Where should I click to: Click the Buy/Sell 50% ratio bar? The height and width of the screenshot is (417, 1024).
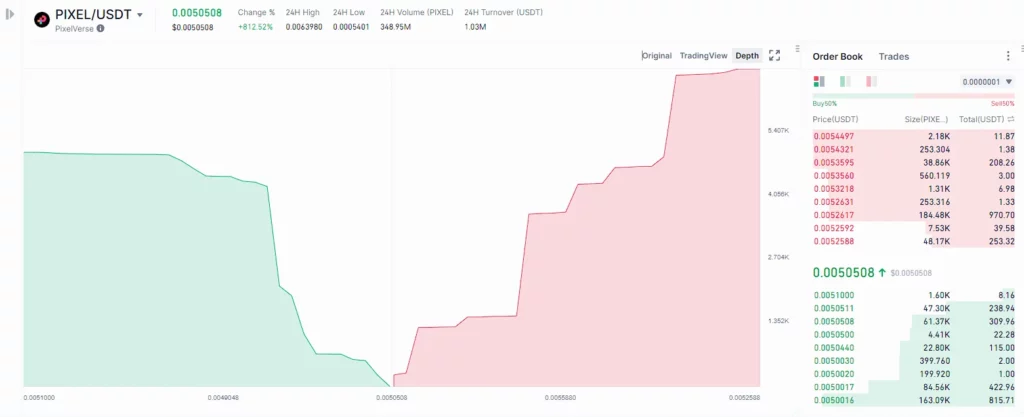point(914,96)
